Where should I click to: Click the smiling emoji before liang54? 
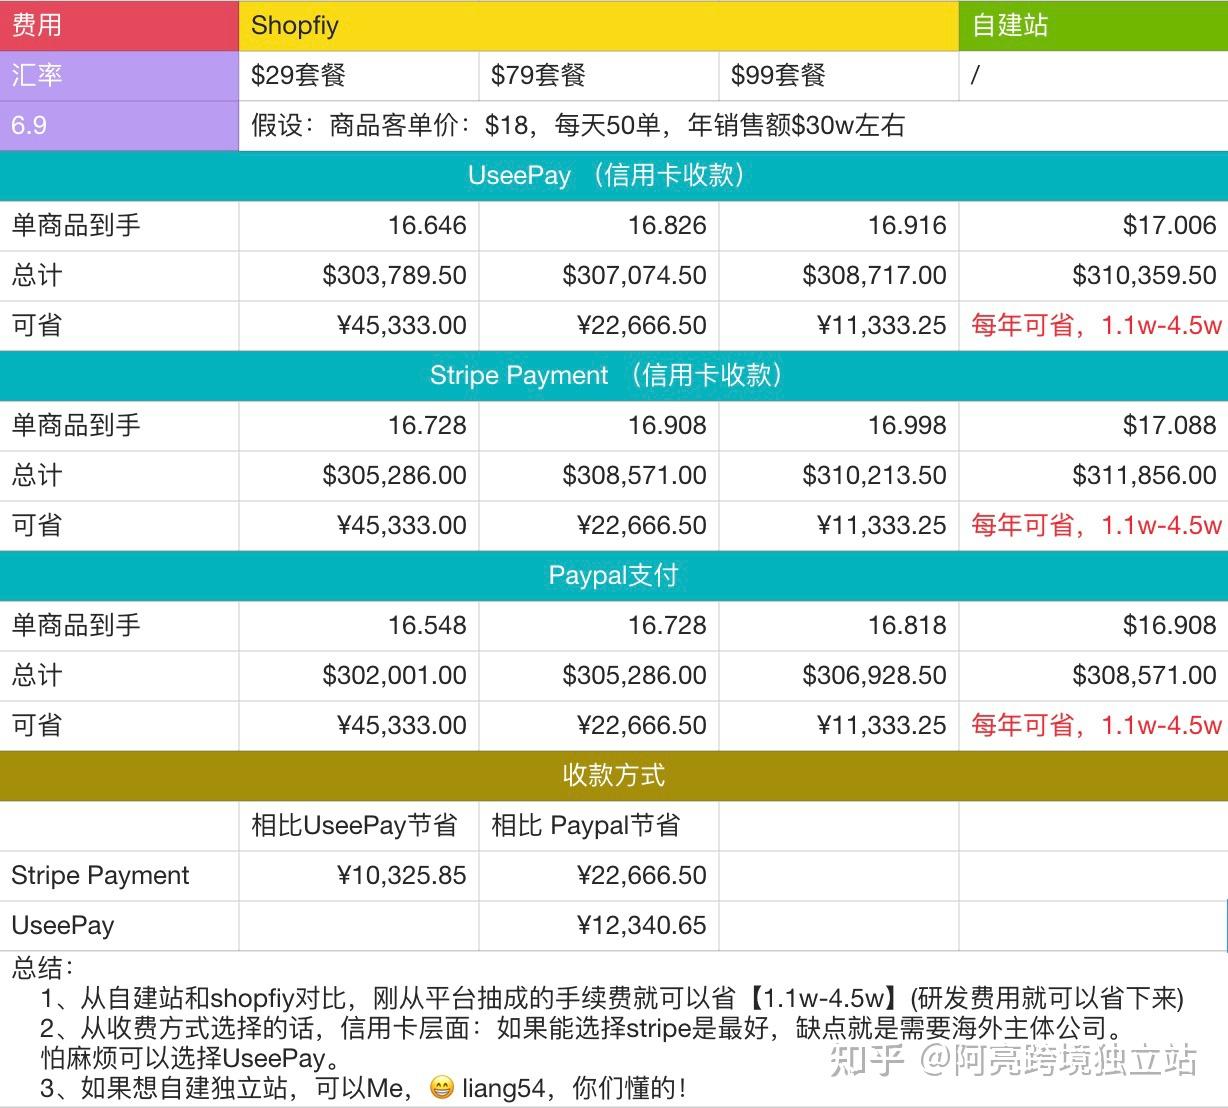pos(441,1088)
